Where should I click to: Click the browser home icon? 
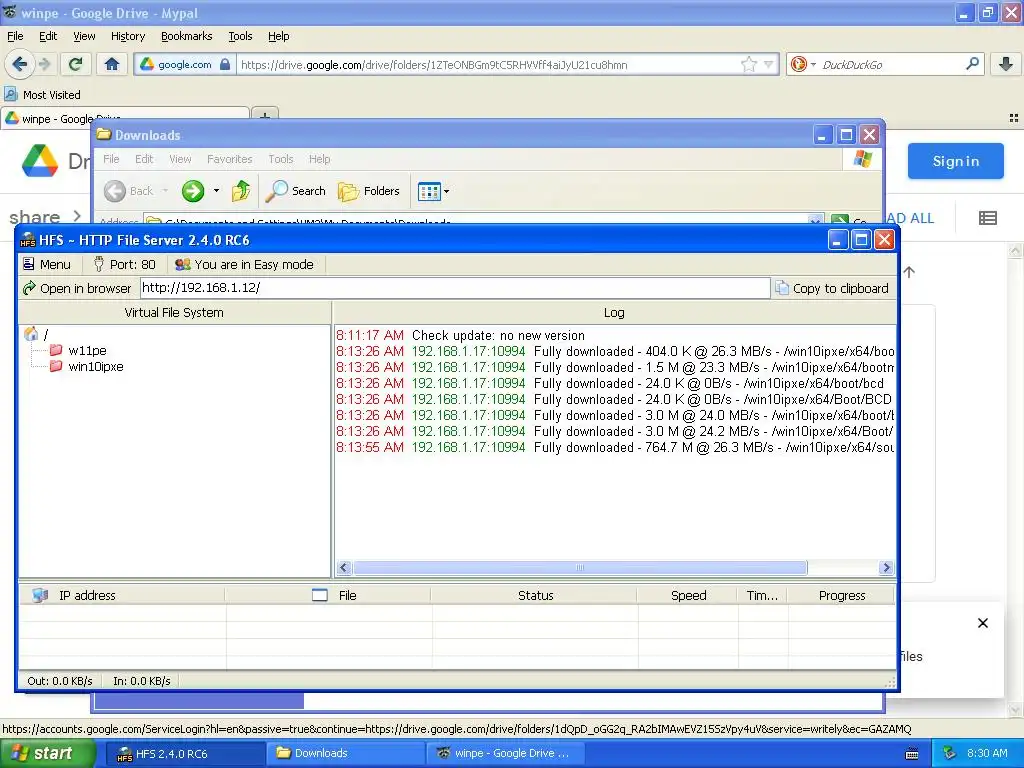(x=112, y=64)
